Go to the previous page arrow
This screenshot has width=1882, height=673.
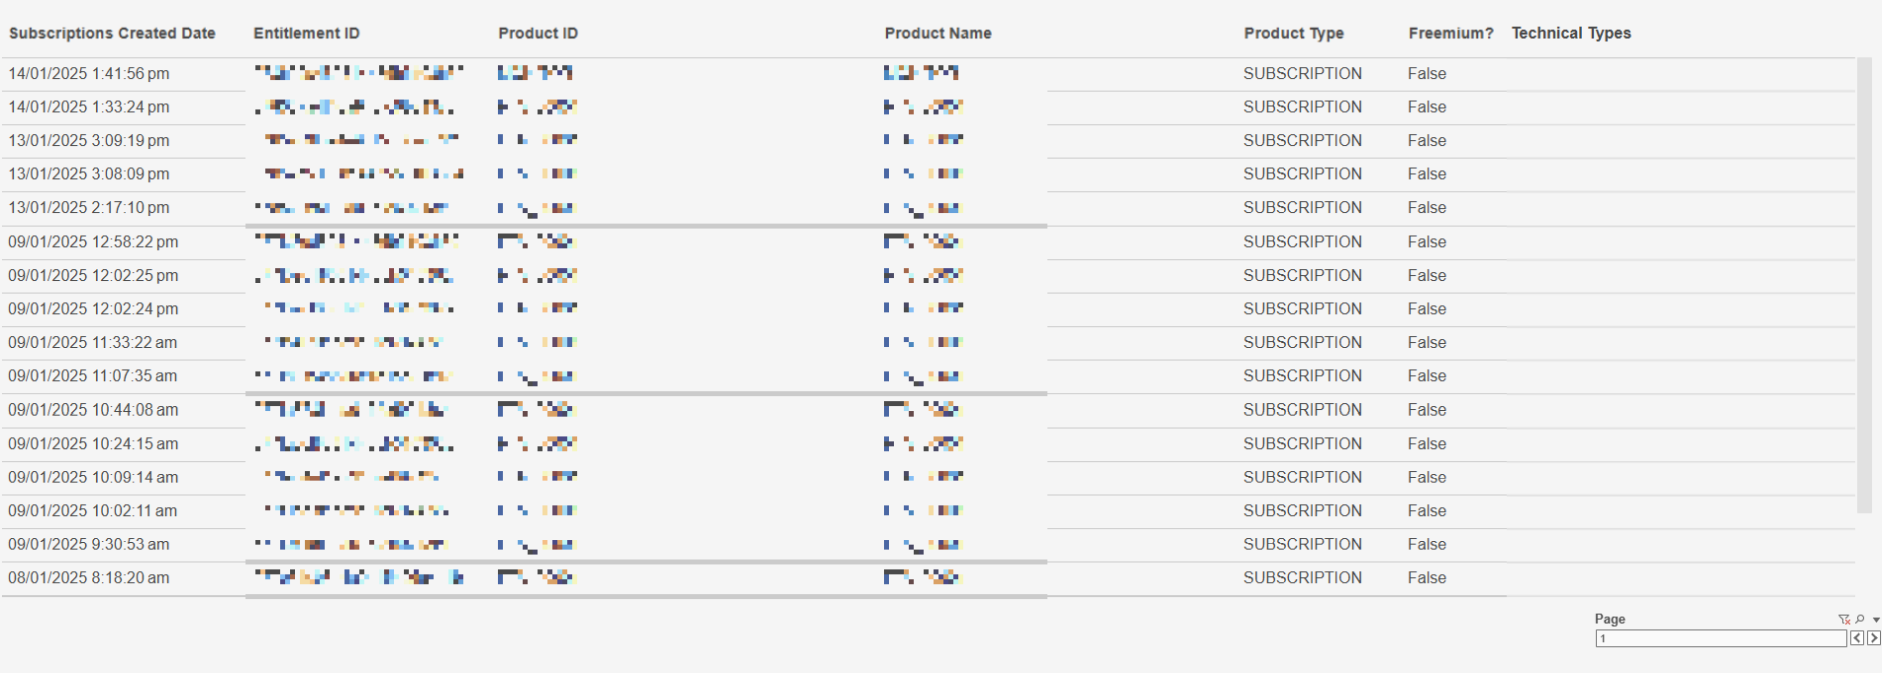pyautogui.click(x=1857, y=638)
